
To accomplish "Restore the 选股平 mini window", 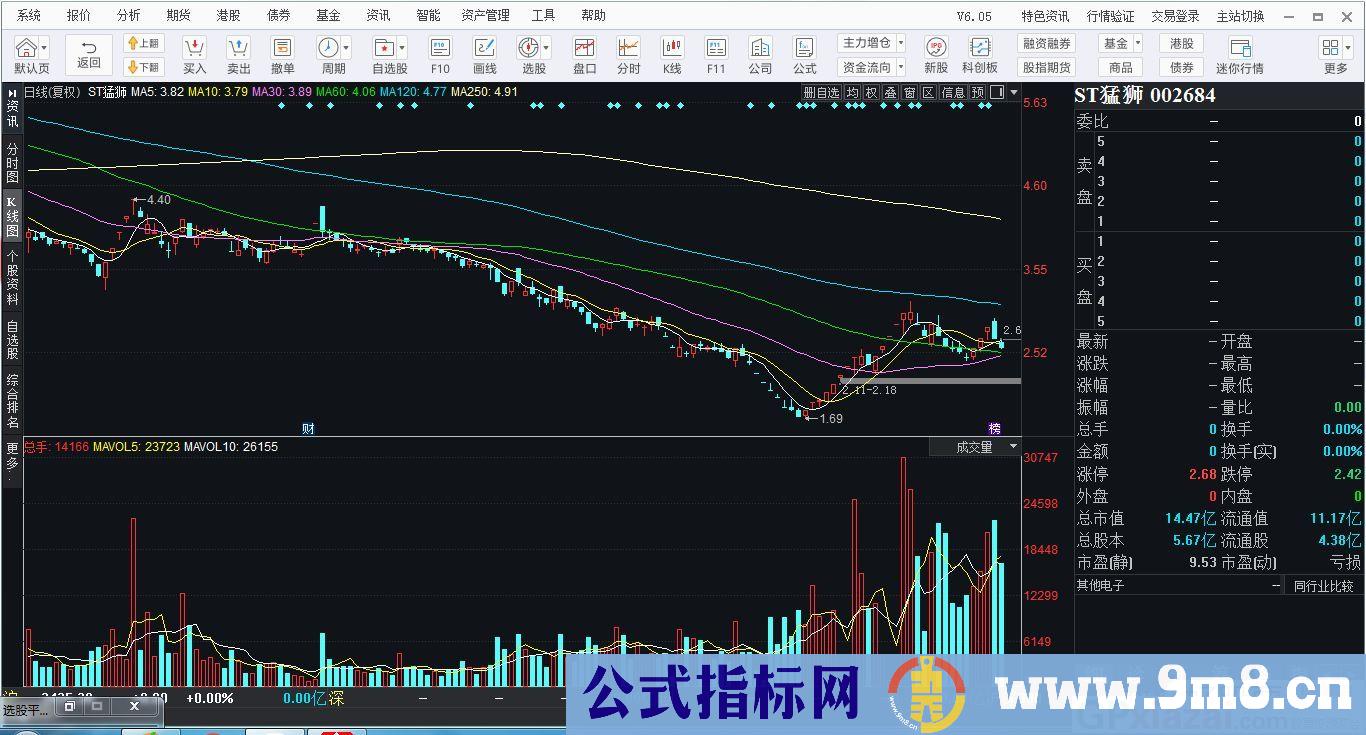I will 67,705.
